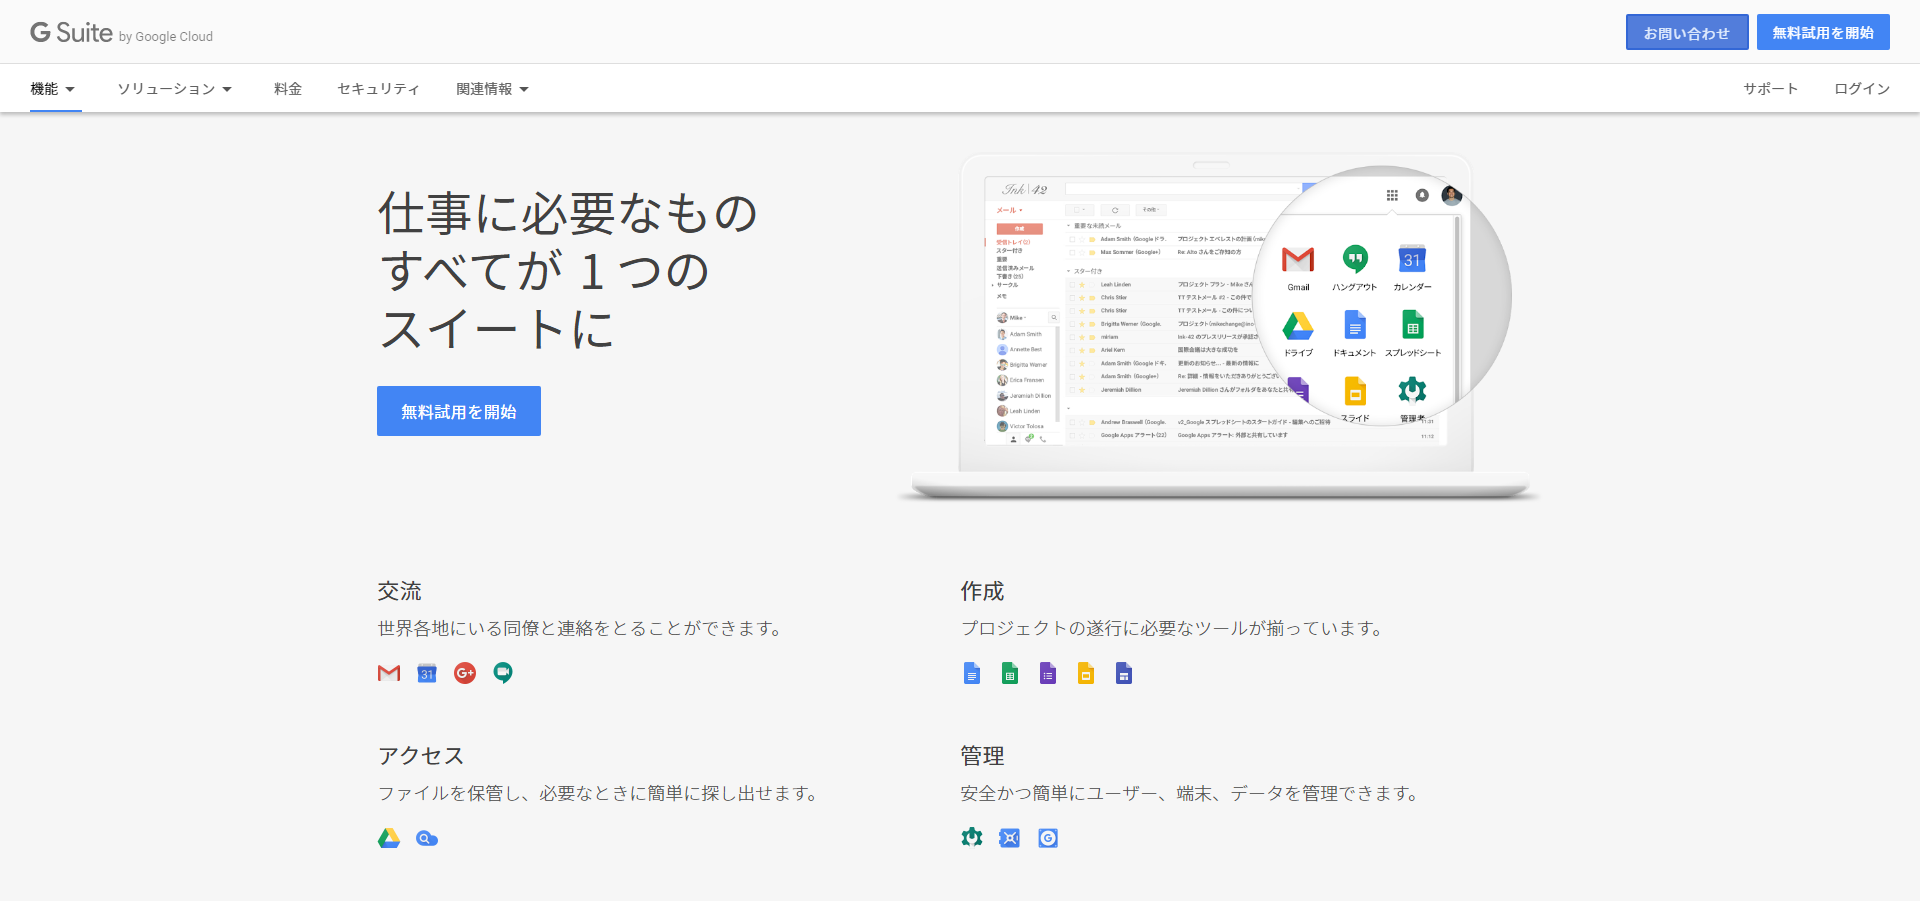The height and width of the screenshot is (901, 1920).
Task: Expand the 機能 dropdown menu
Action: [x=53, y=89]
